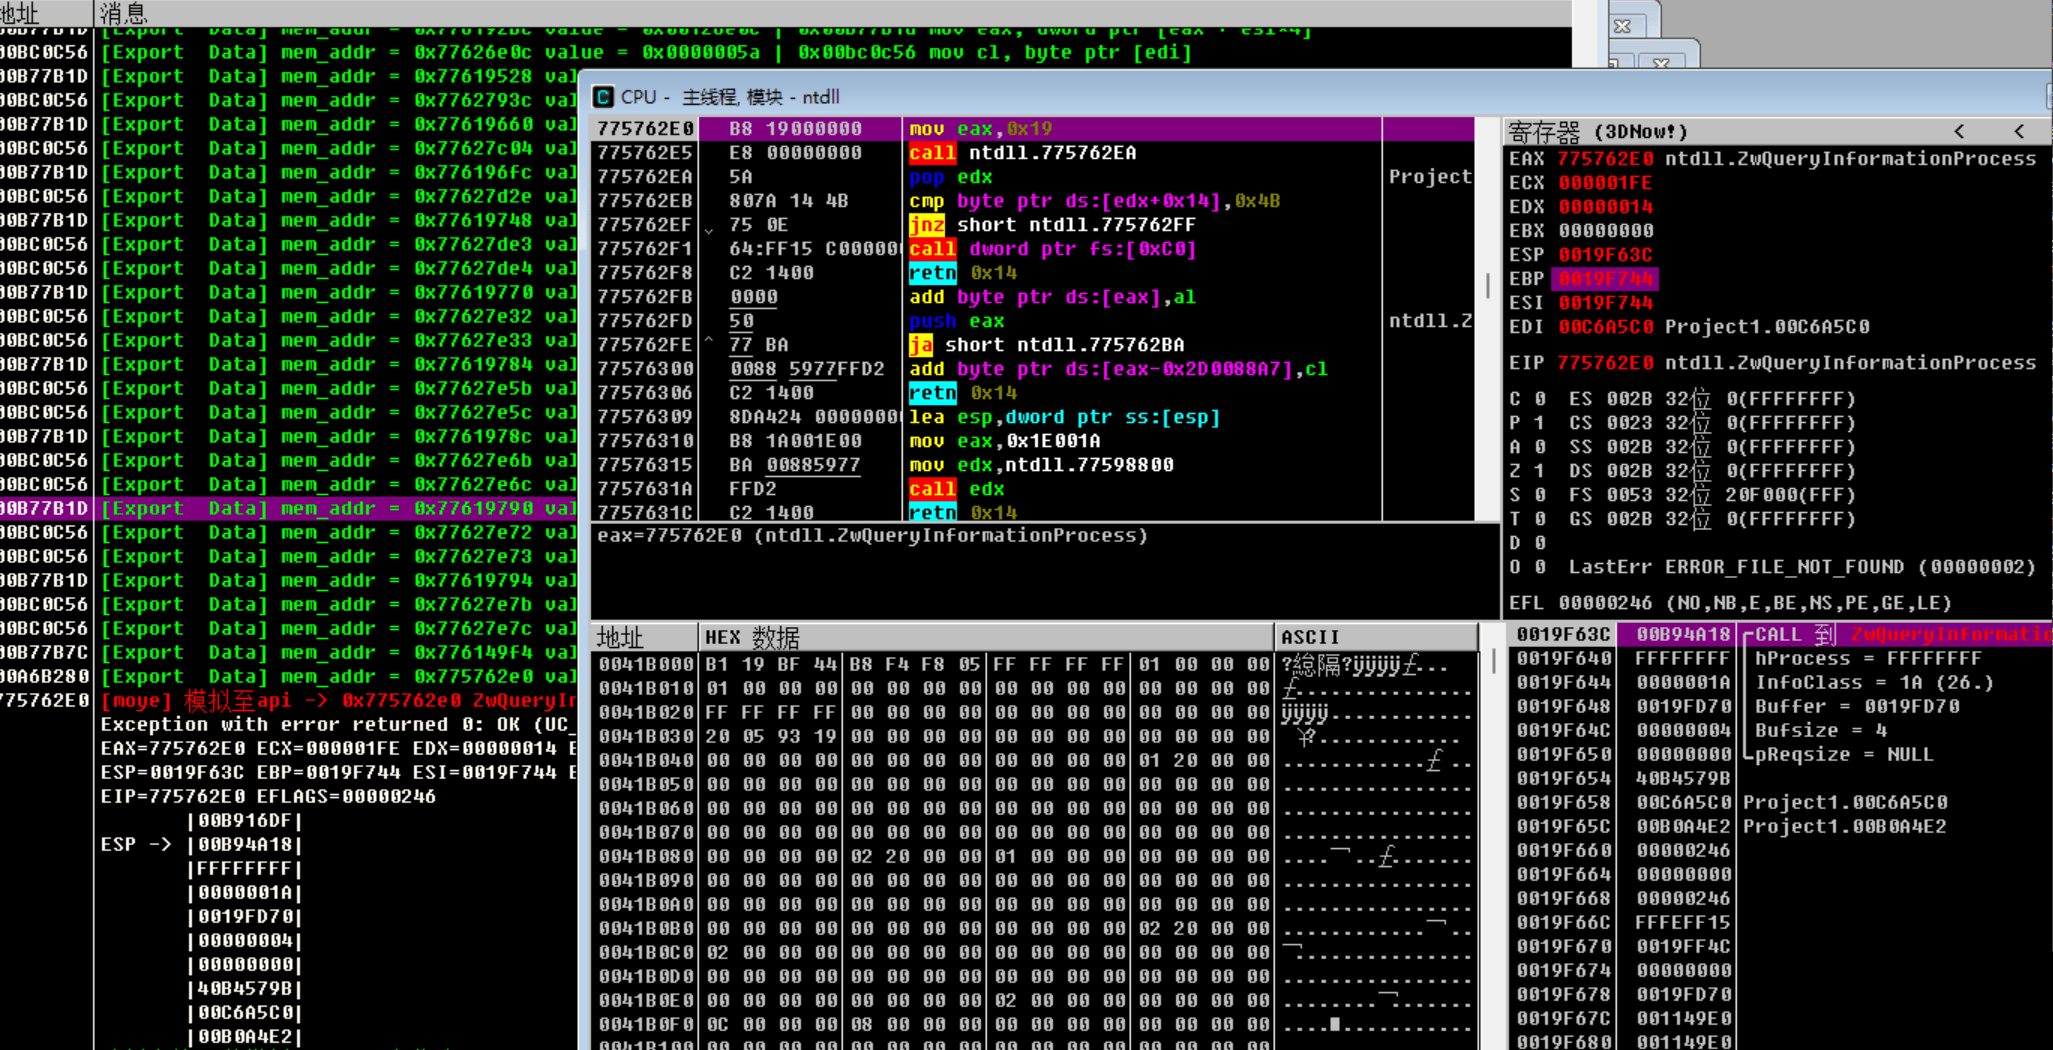The height and width of the screenshot is (1050, 2053).
Task: Click 'Exception with error returned 0: OK' line
Action: (338, 724)
